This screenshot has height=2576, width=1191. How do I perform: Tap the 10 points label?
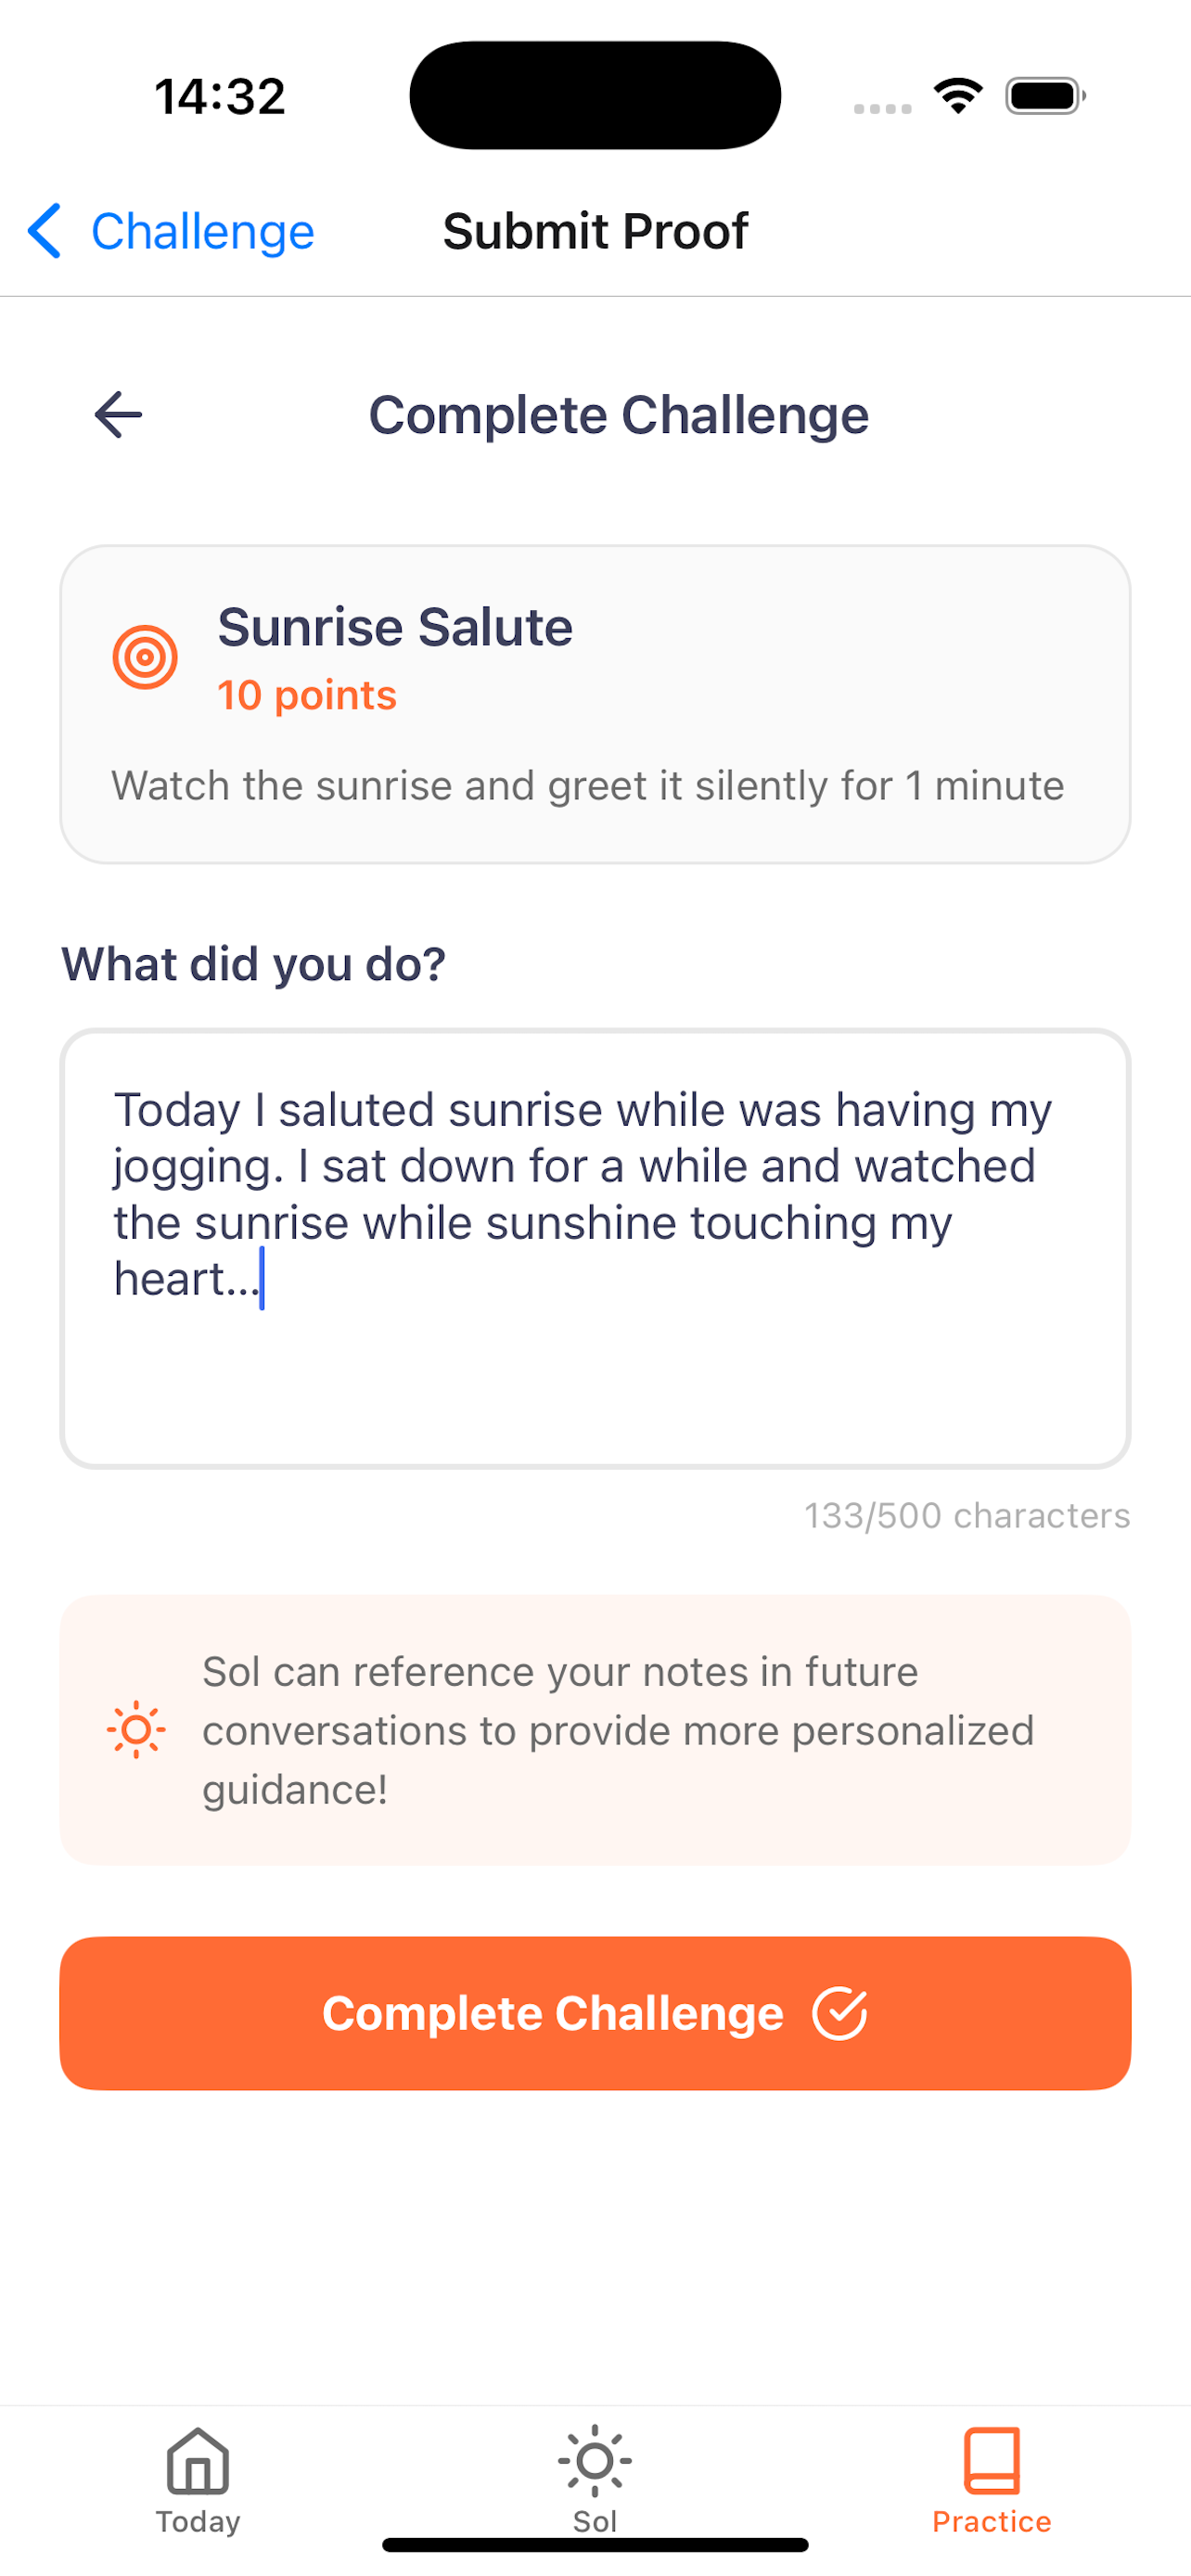point(306,694)
